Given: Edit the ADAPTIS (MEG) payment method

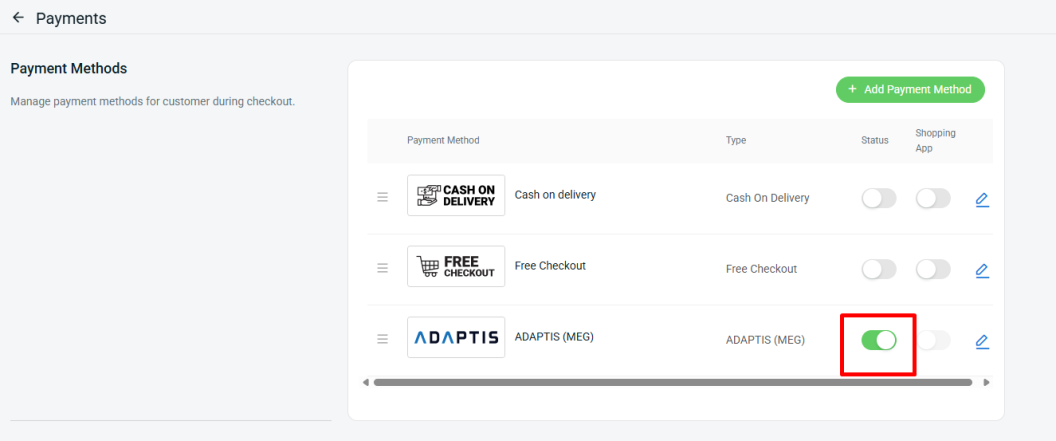Looking at the screenshot, I should (x=982, y=341).
